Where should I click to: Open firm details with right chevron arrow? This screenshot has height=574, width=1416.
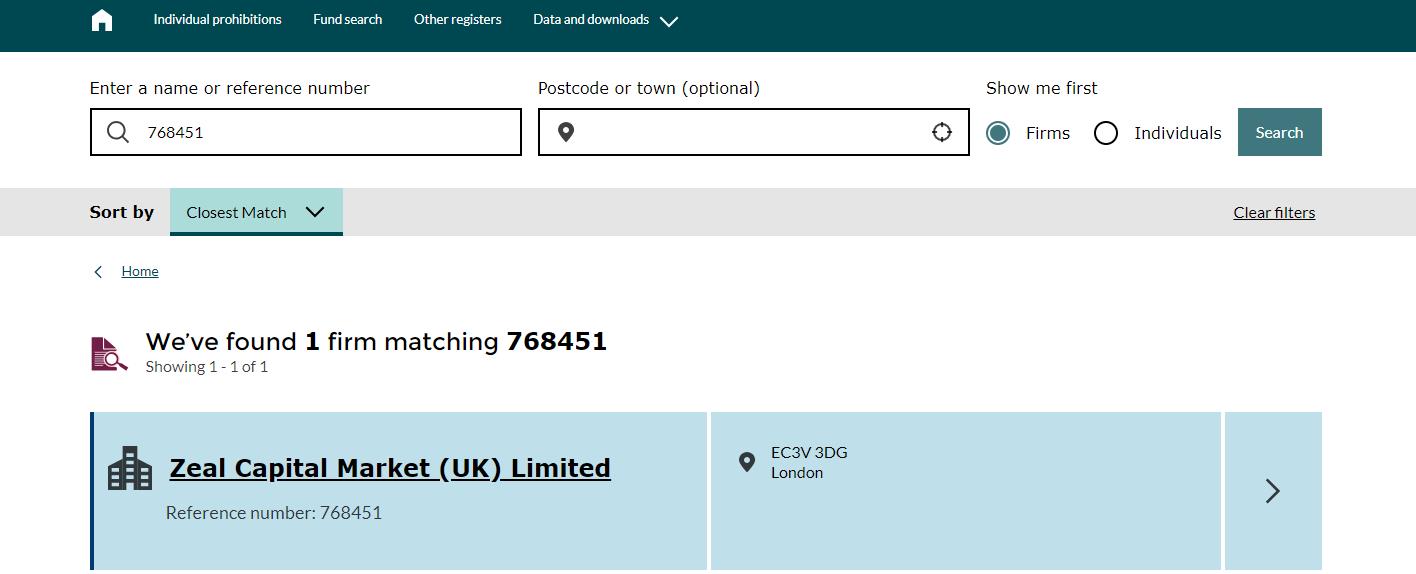[x=1273, y=491]
